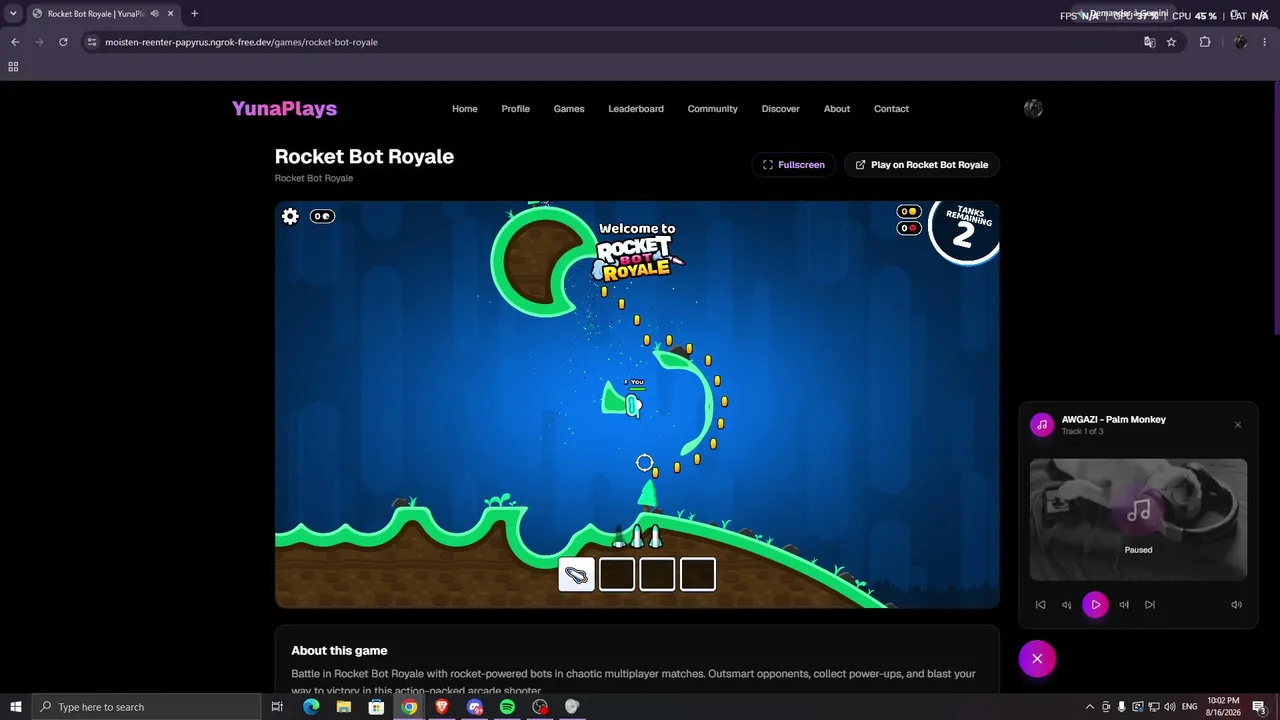
Task: Open the Windows Start menu
Action: [16, 707]
